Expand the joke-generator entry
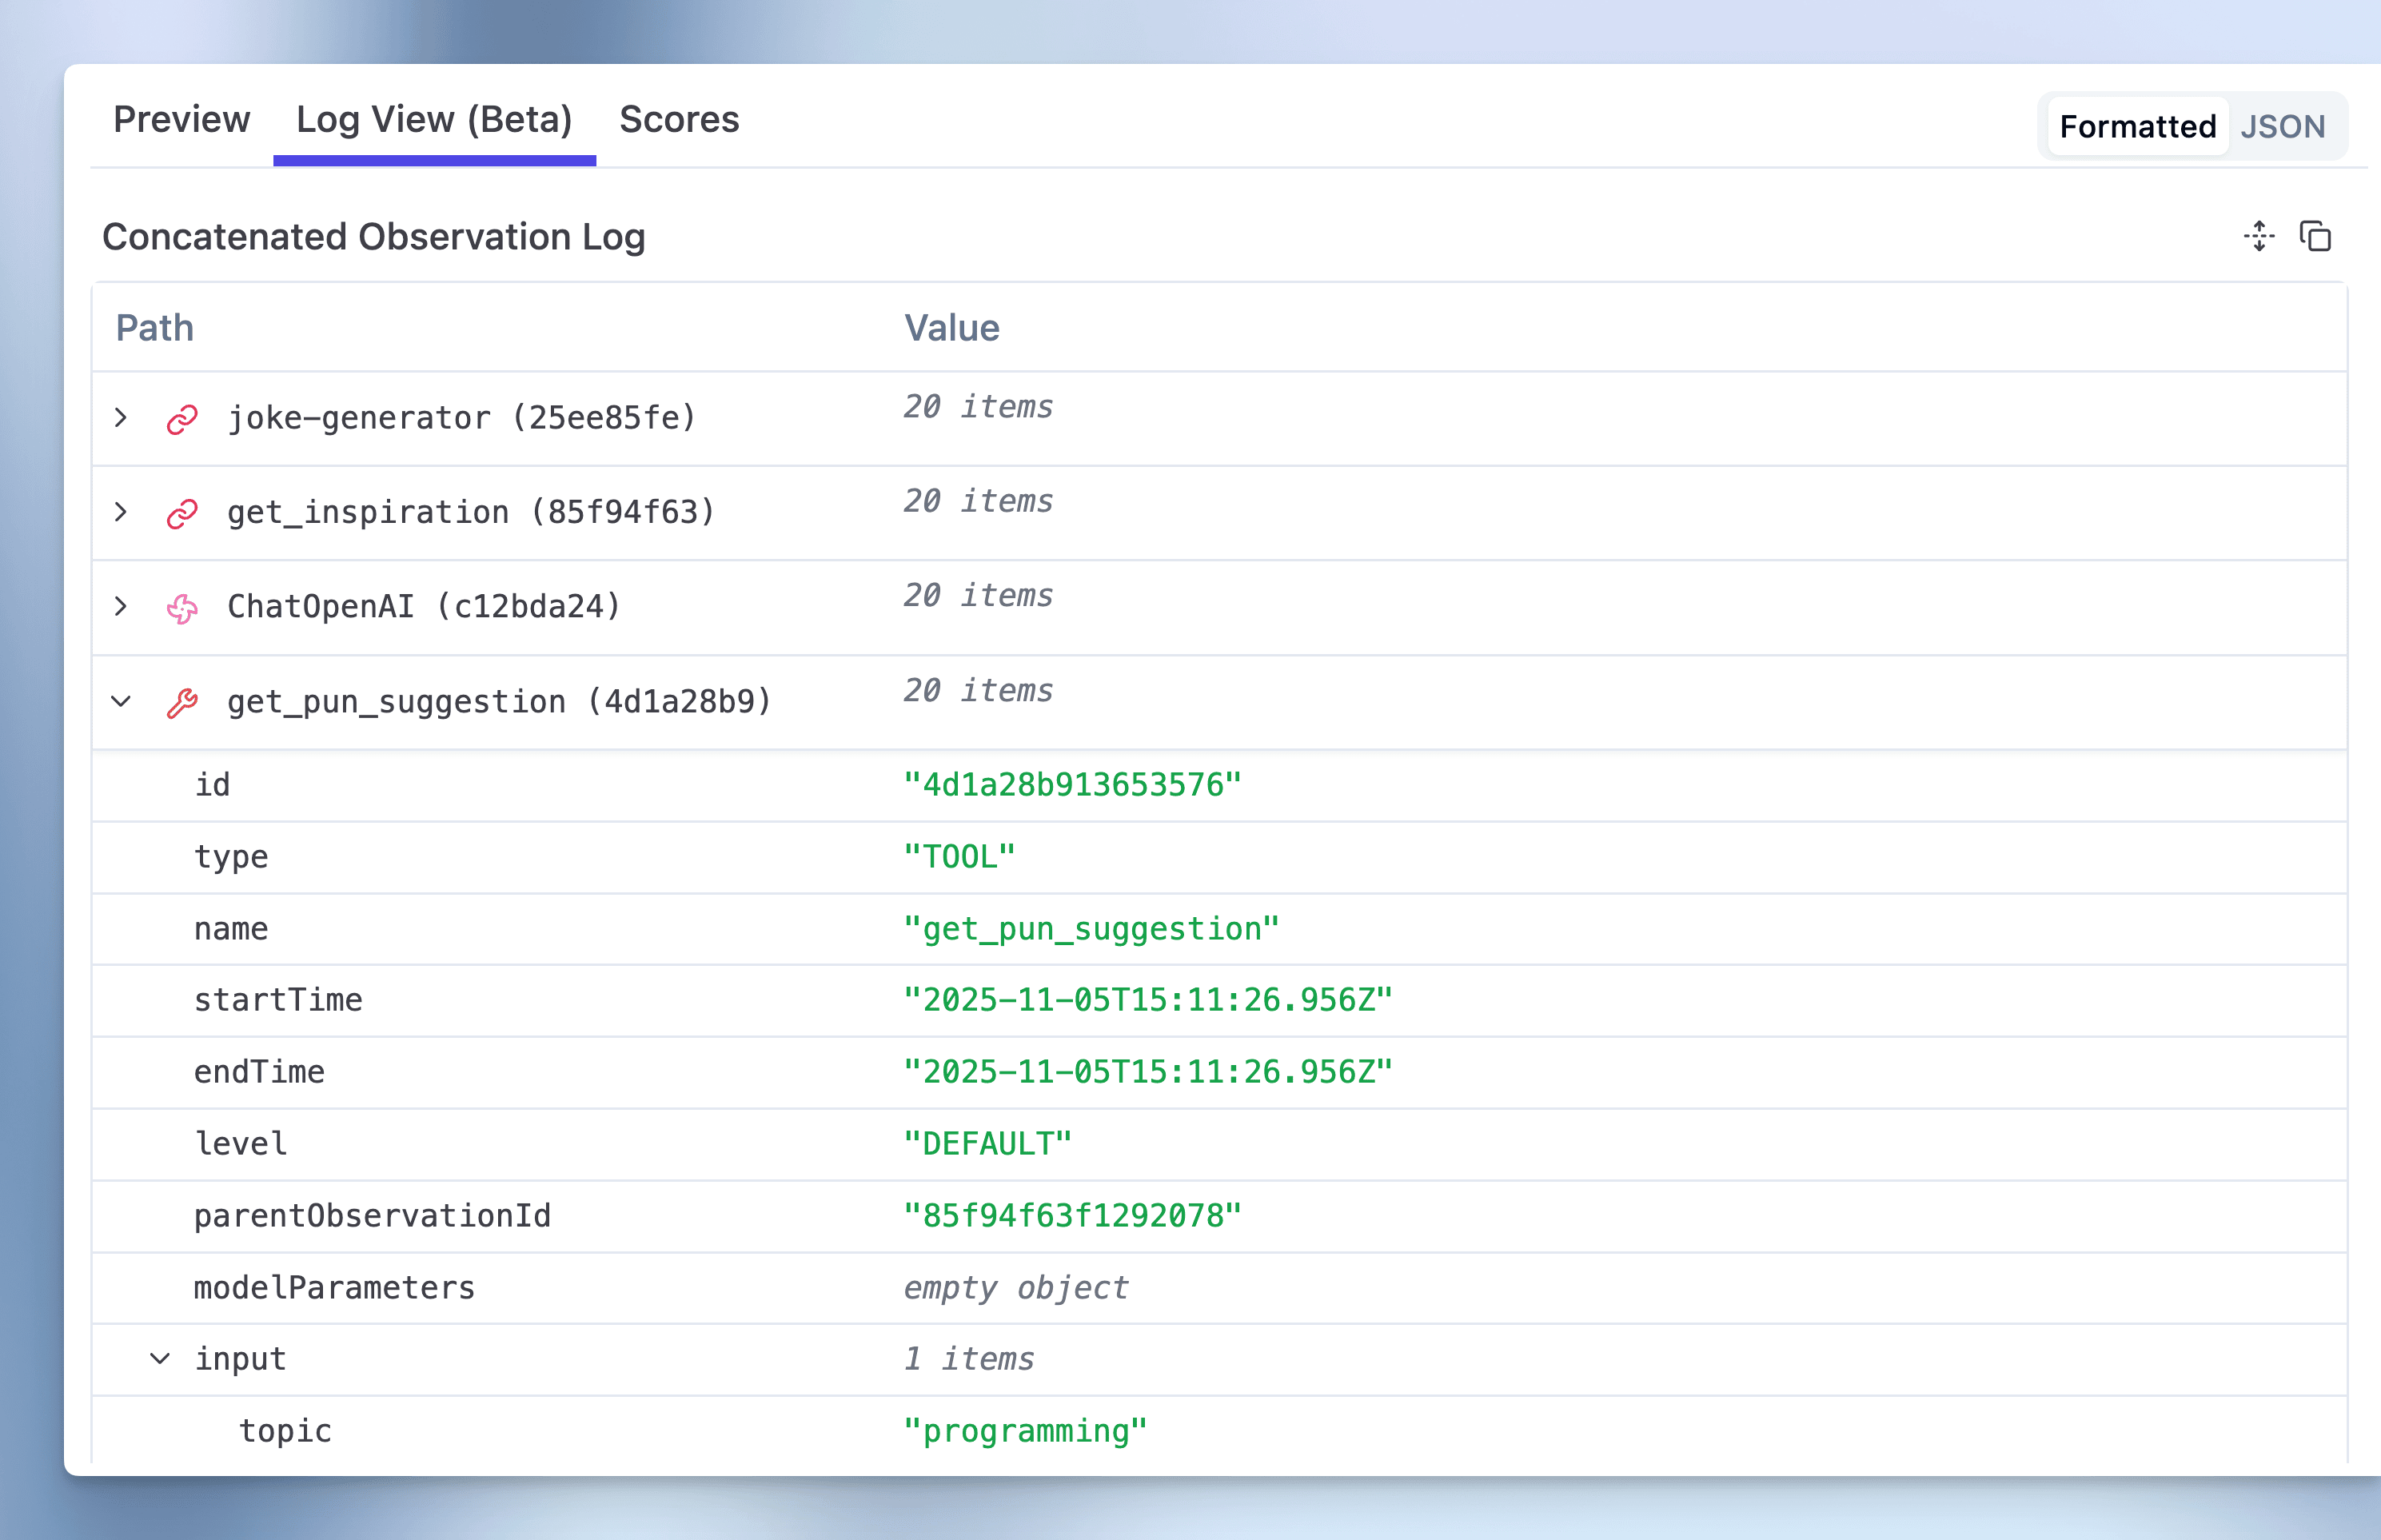Screen dimensions: 2381x1540 121,417
